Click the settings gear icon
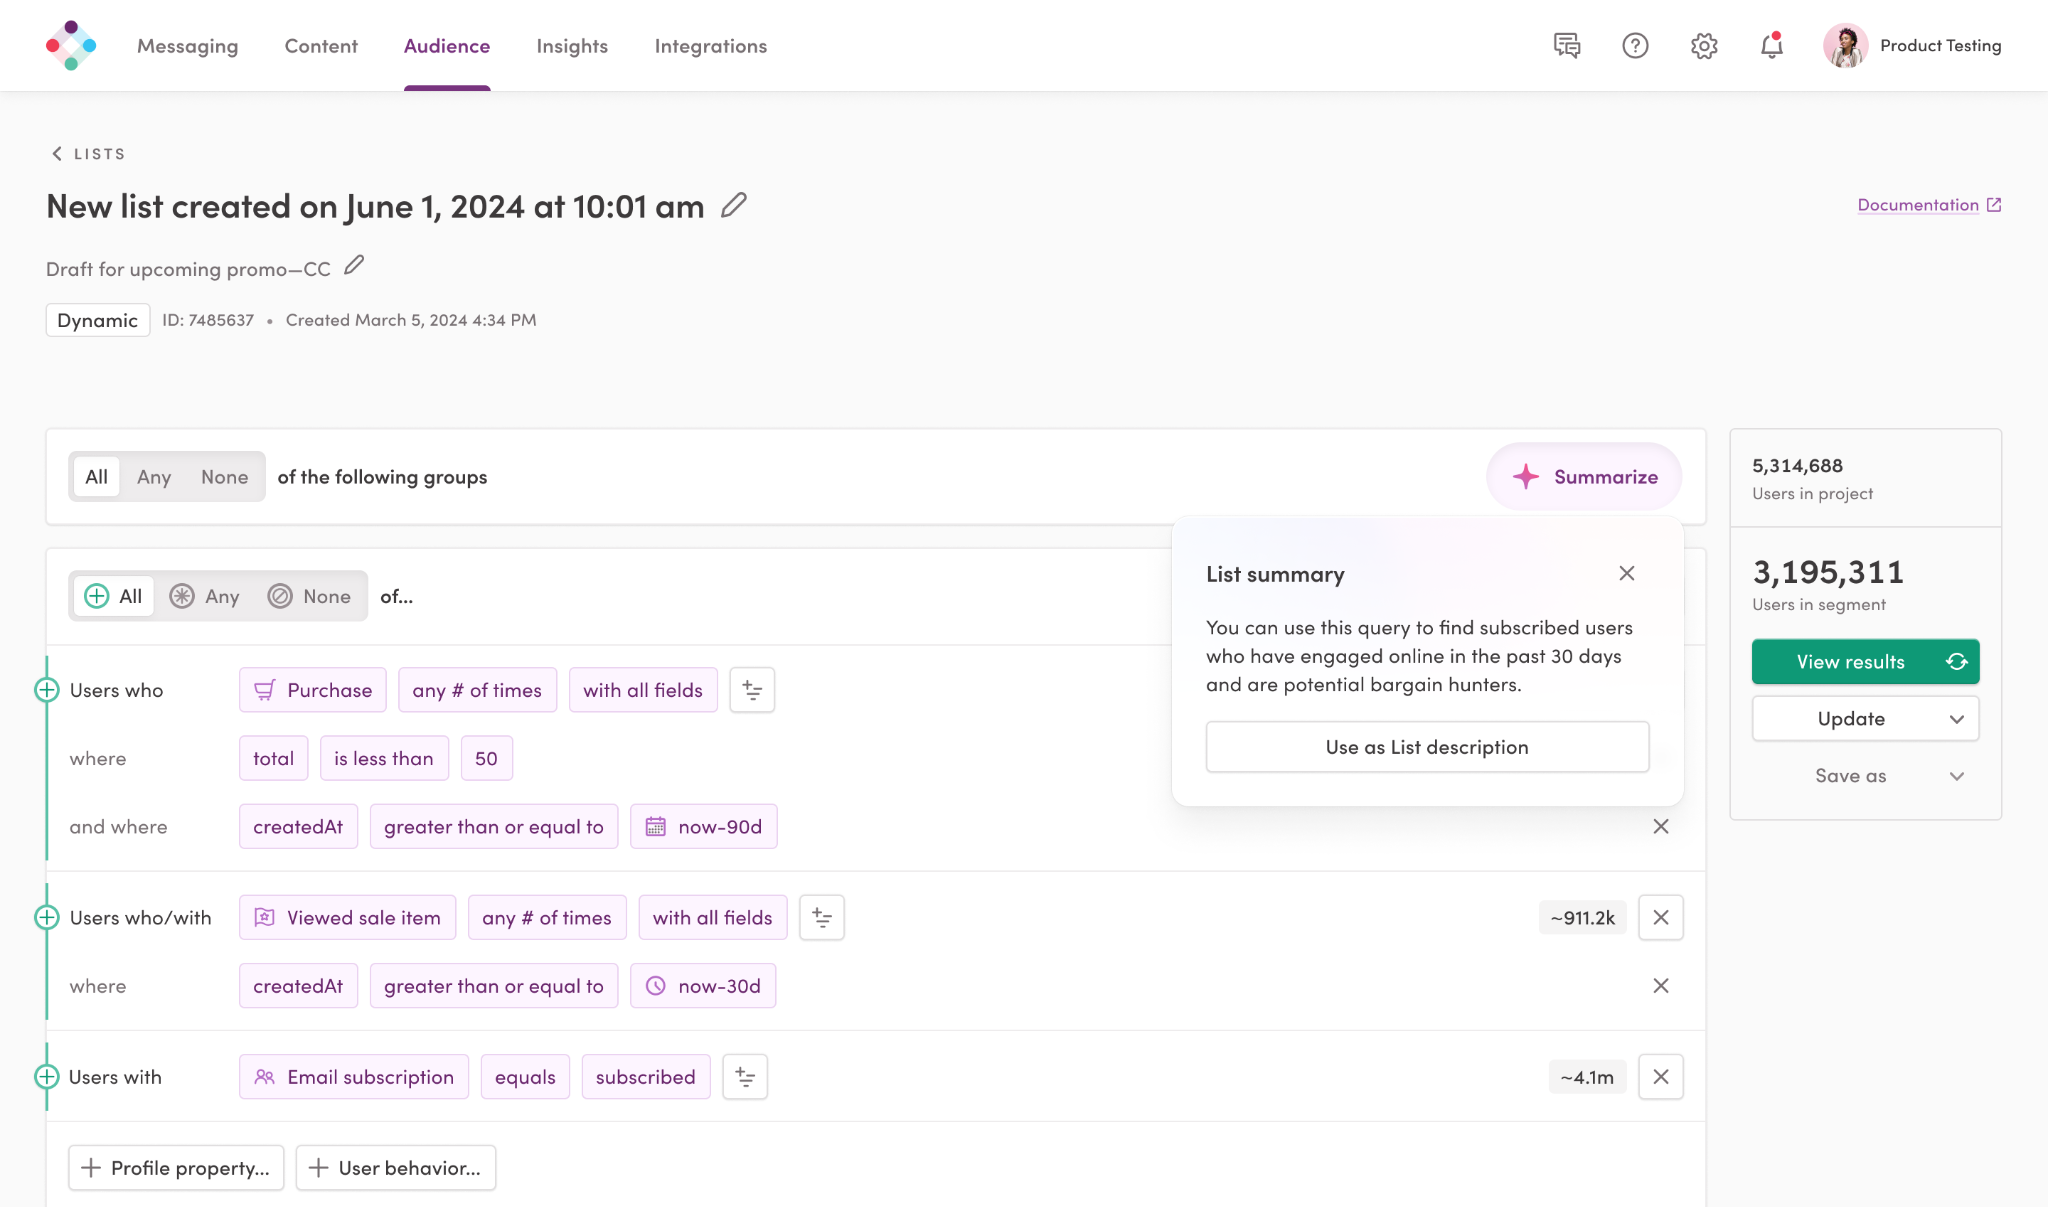The height and width of the screenshot is (1207, 2048). tap(1704, 45)
